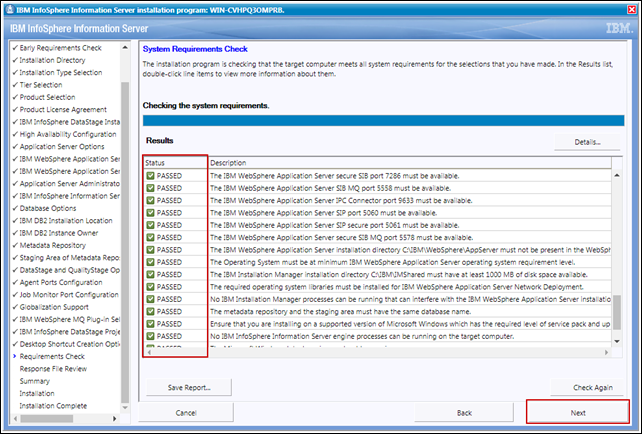Click green check icon for engine processes row
The image size is (642, 434).
(x=150, y=336)
